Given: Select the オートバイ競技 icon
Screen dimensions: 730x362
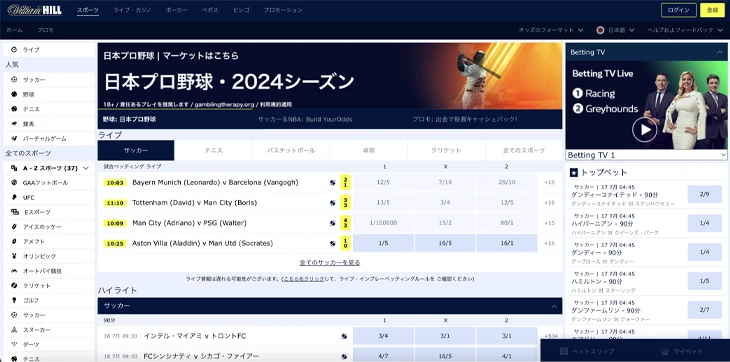Looking at the screenshot, I should coord(14,271).
